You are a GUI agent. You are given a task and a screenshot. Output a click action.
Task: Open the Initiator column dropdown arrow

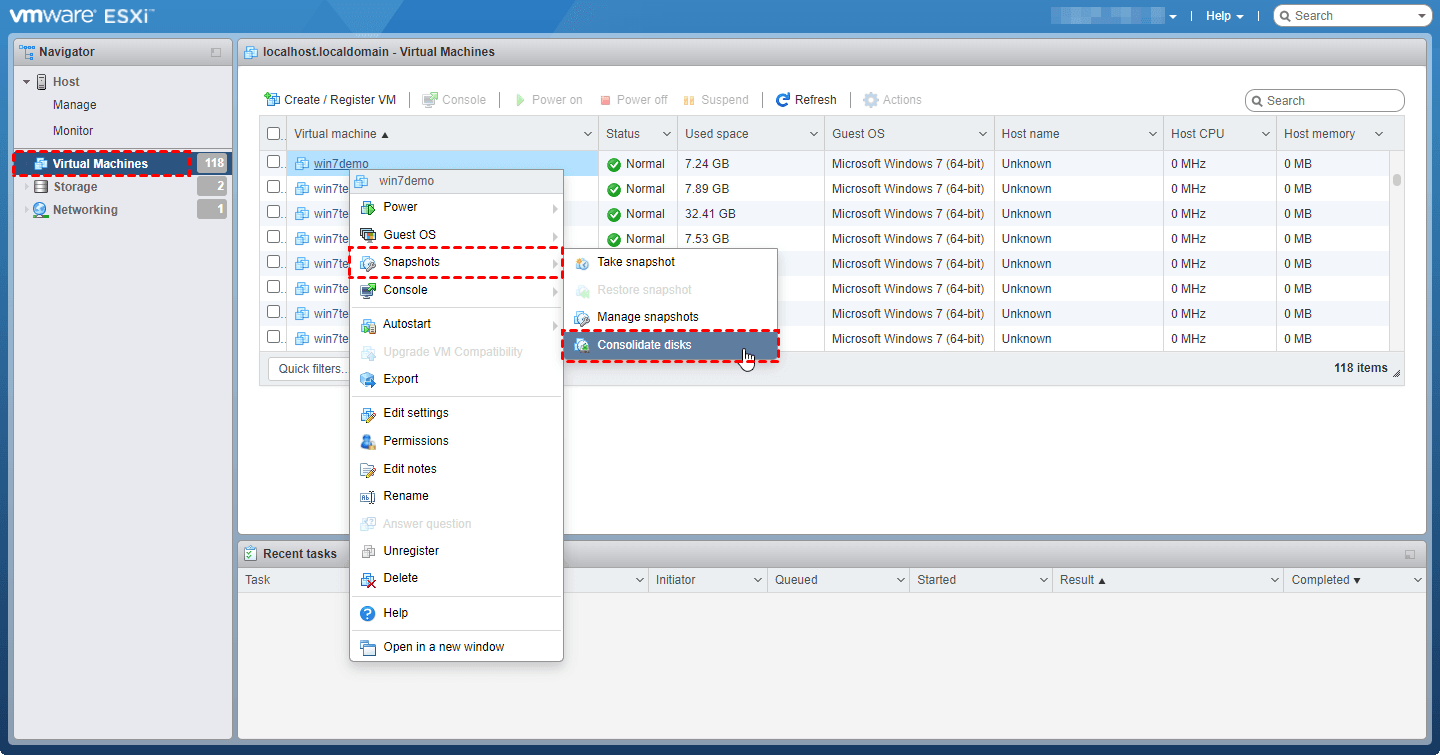(x=757, y=580)
